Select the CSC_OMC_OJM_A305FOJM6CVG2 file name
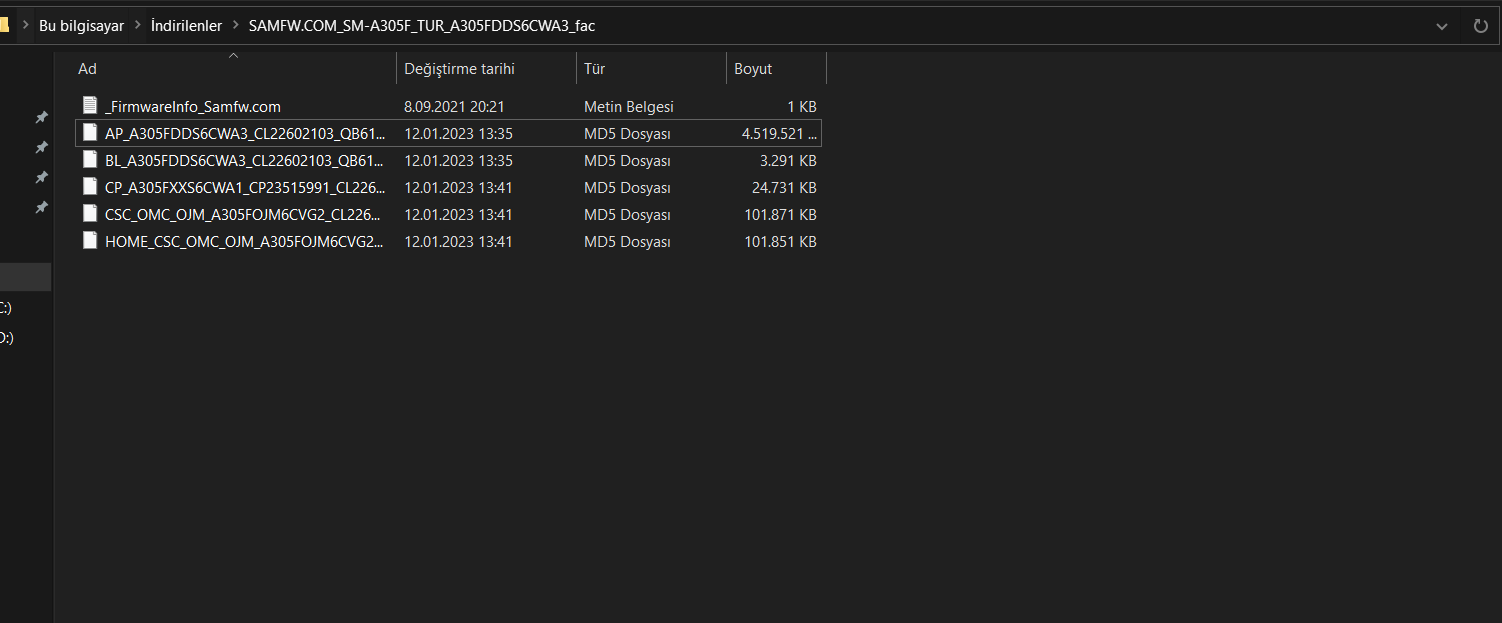Image resolution: width=1502 pixels, height=623 pixels. tap(245, 214)
